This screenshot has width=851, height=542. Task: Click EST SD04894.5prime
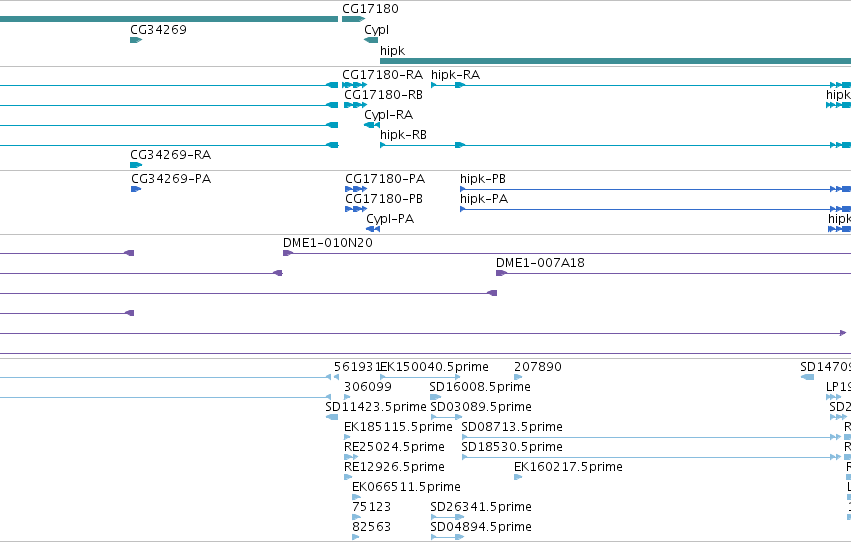(447, 537)
